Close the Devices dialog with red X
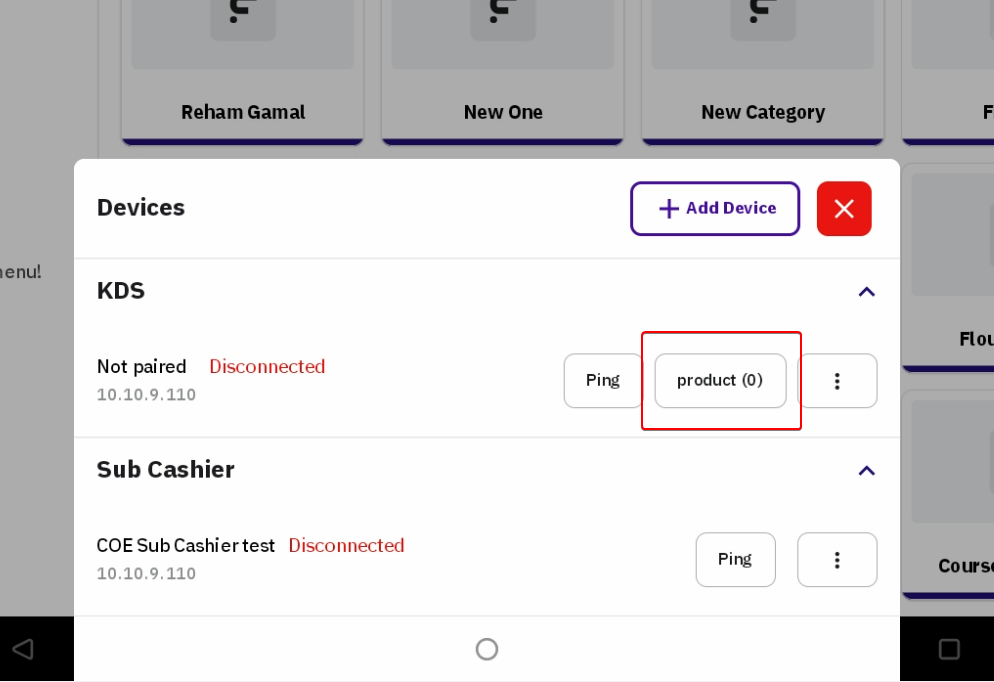Image resolution: width=994 pixels, height=682 pixels. 844,208
